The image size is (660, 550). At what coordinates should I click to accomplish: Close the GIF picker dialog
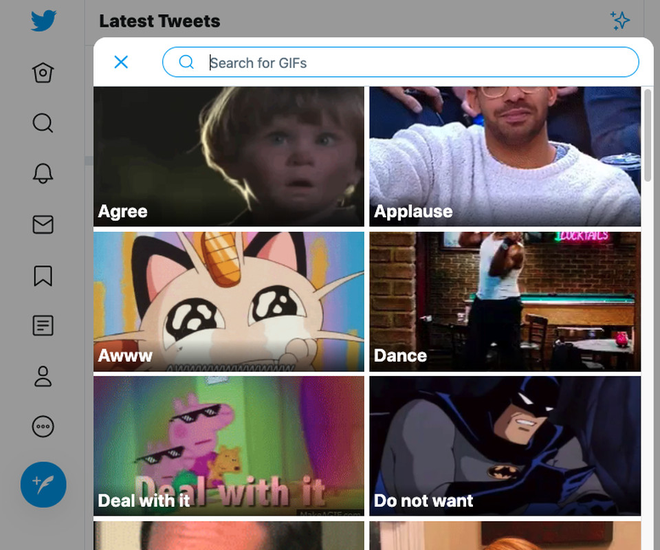(121, 62)
